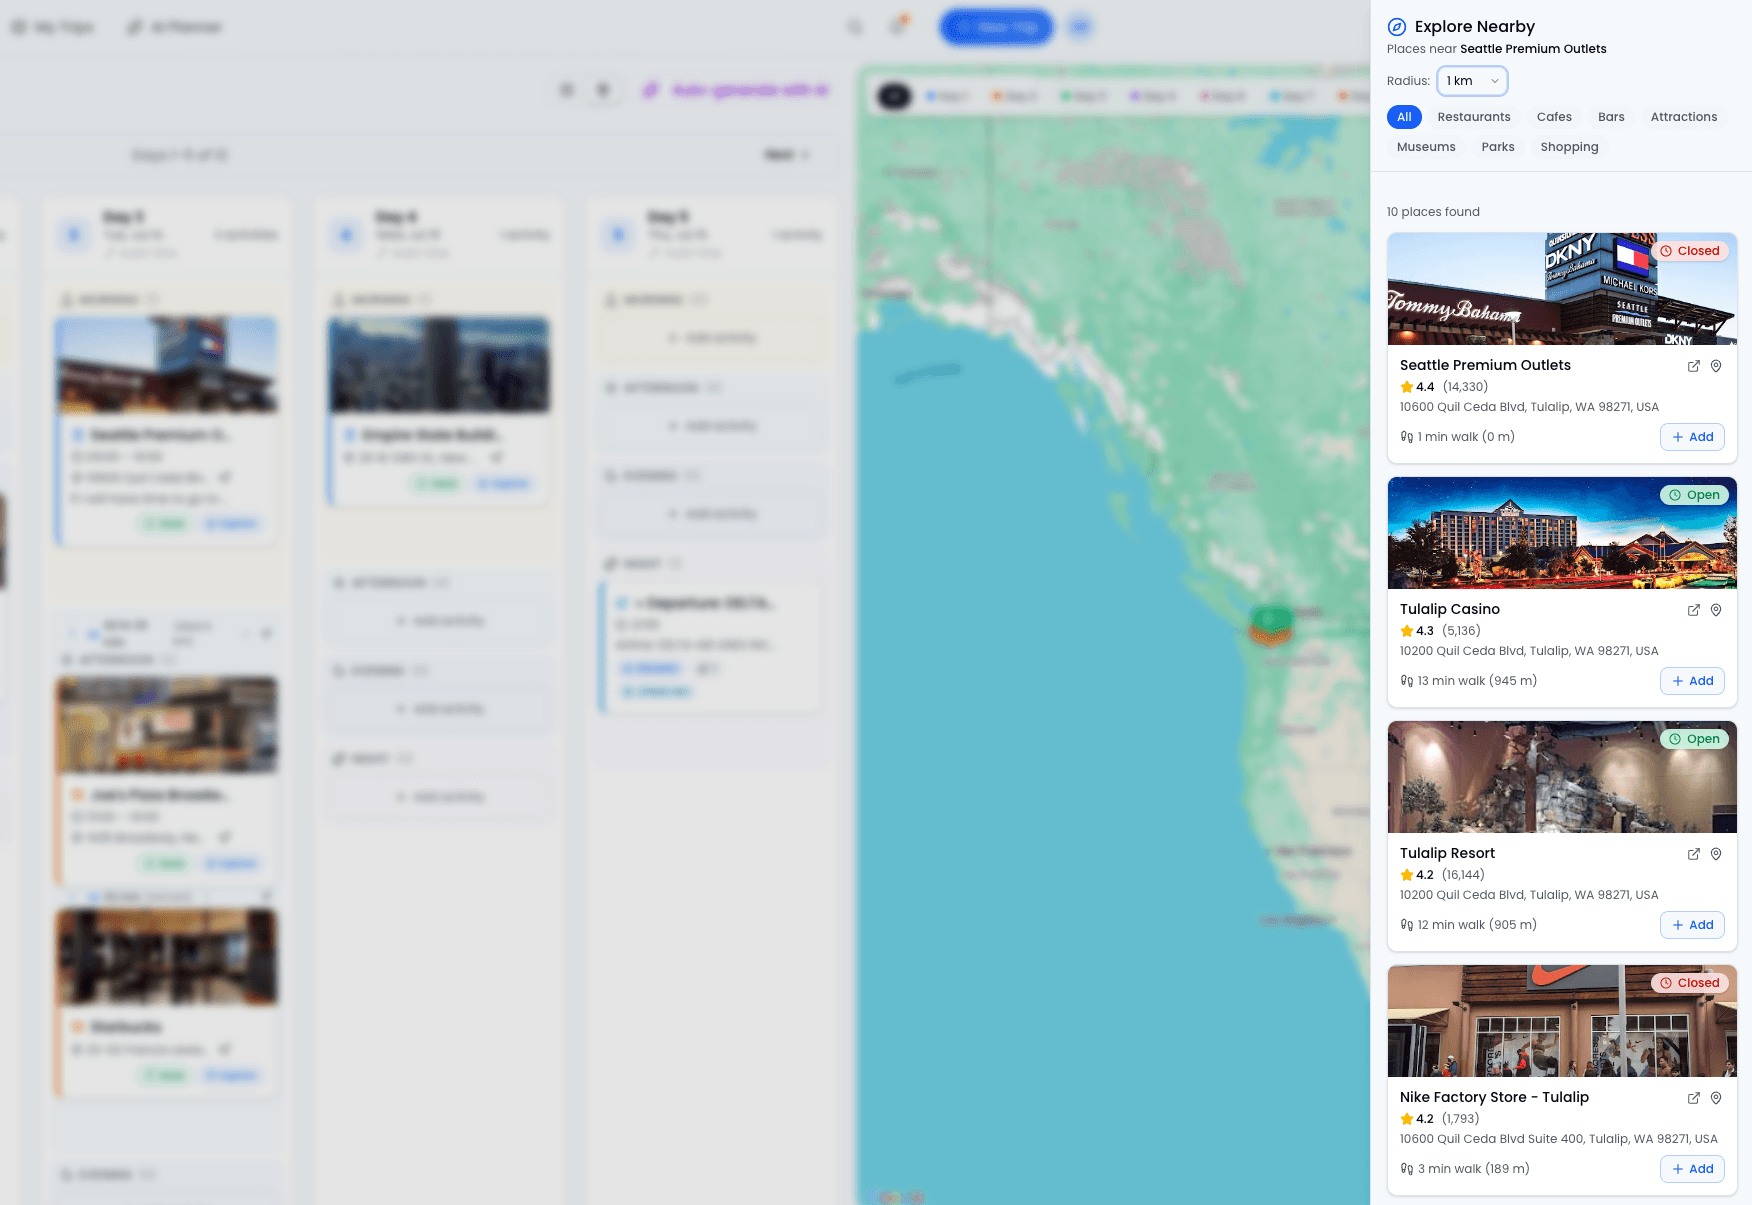Add Nike Factory Store - Tulalip to trip
The height and width of the screenshot is (1205, 1752).
click(1692, 1169)
